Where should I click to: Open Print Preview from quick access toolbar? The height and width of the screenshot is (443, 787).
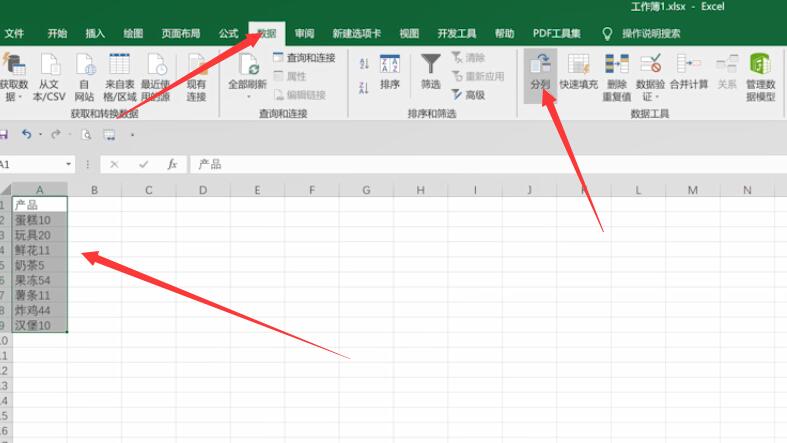tap(86, 134)
